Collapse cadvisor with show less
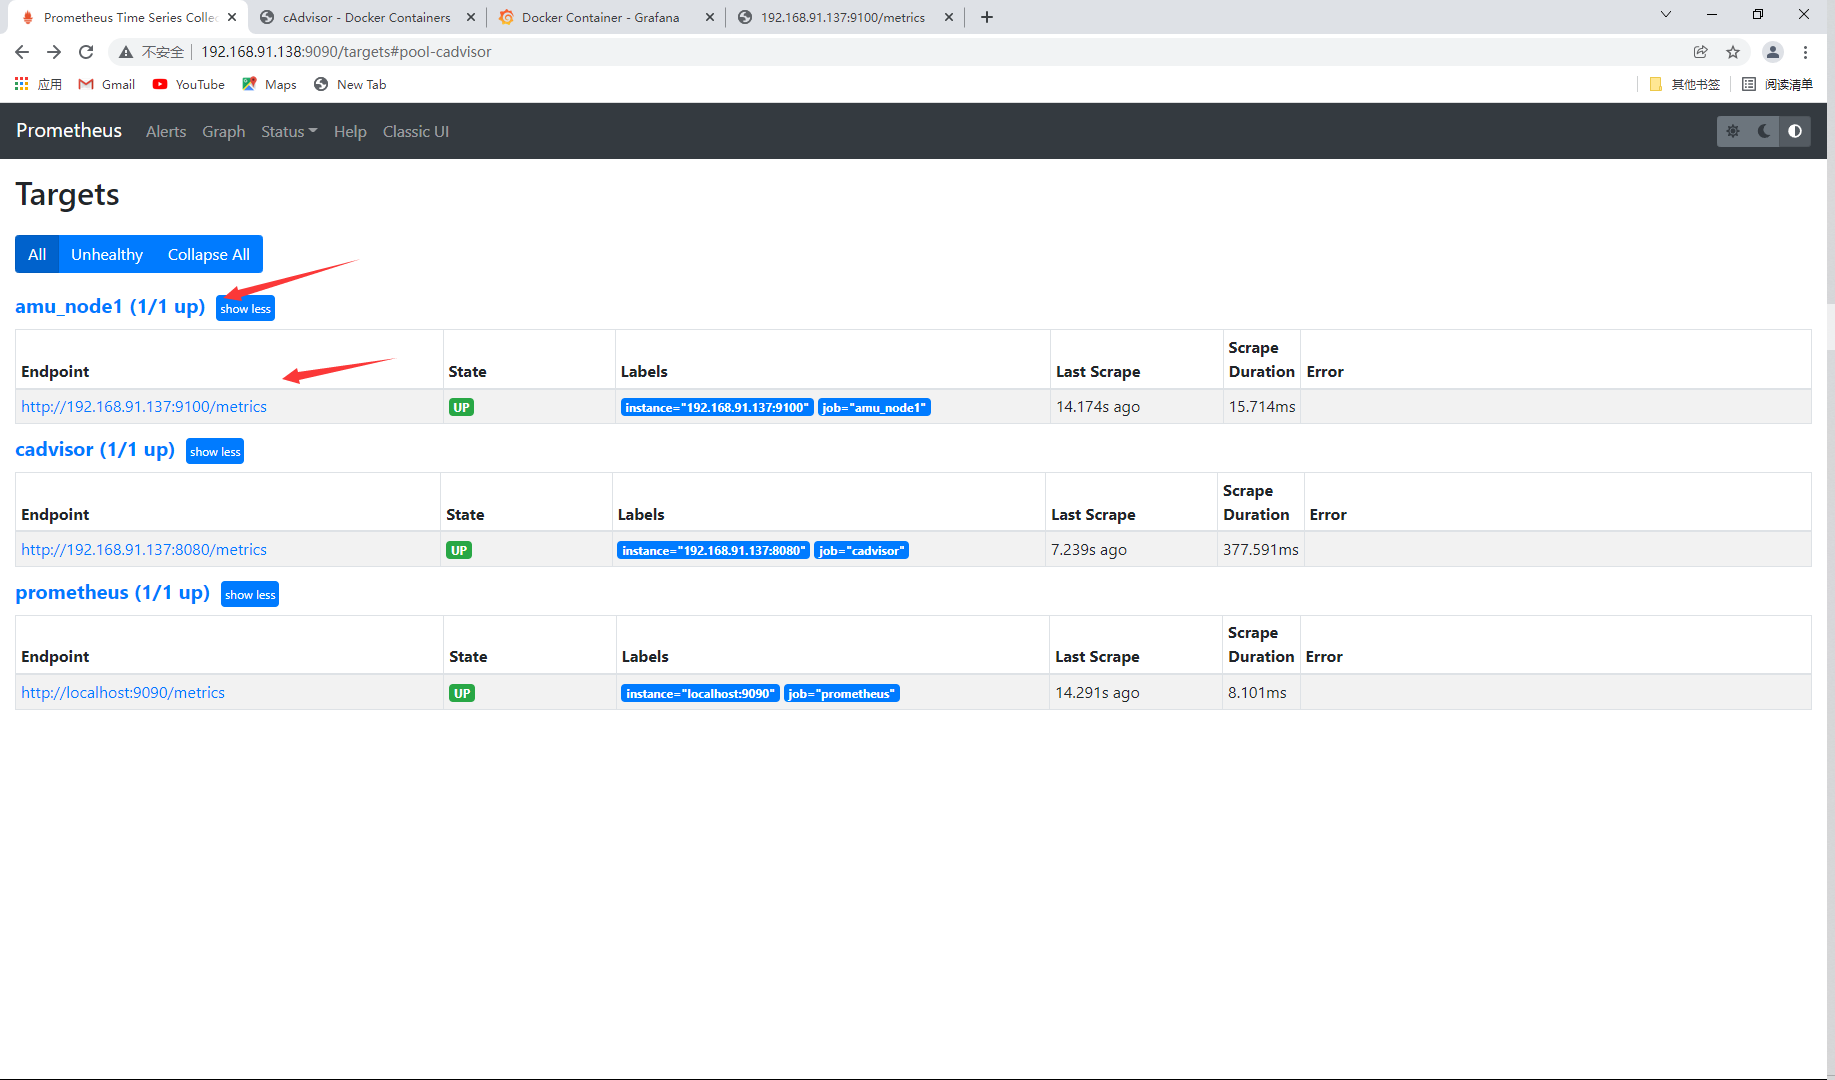This screenshot has height=1080, width=1835. point(215,451)
